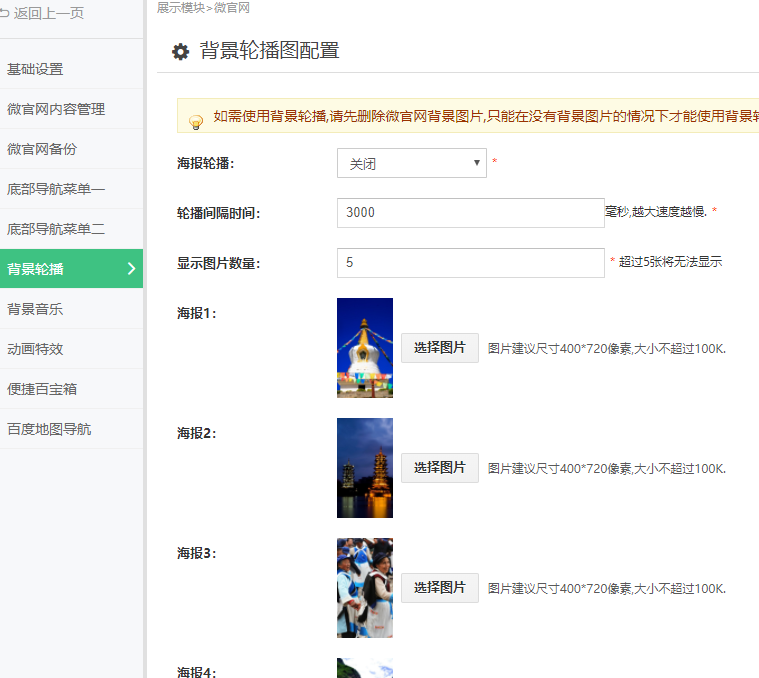The height and width of the screenshot is (678, 759).
Task: Click the 海报1 white pagoda thumbnail
Action: pos(365,348)
